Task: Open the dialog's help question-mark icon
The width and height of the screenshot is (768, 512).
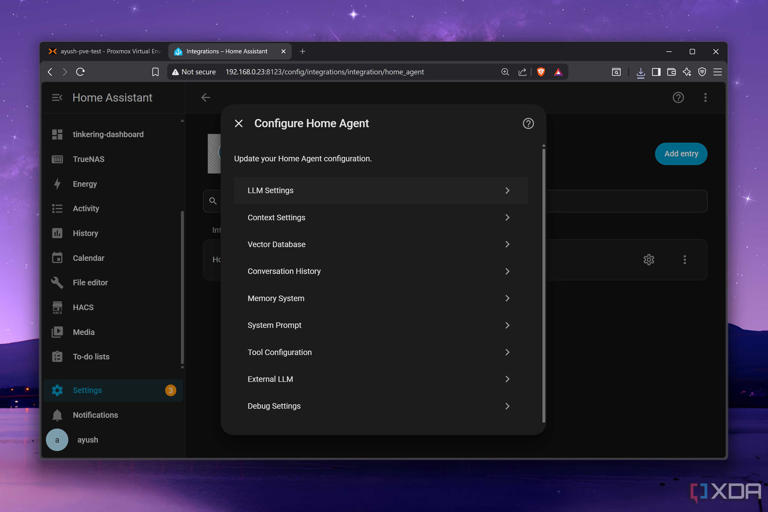Action: [528, 123]
